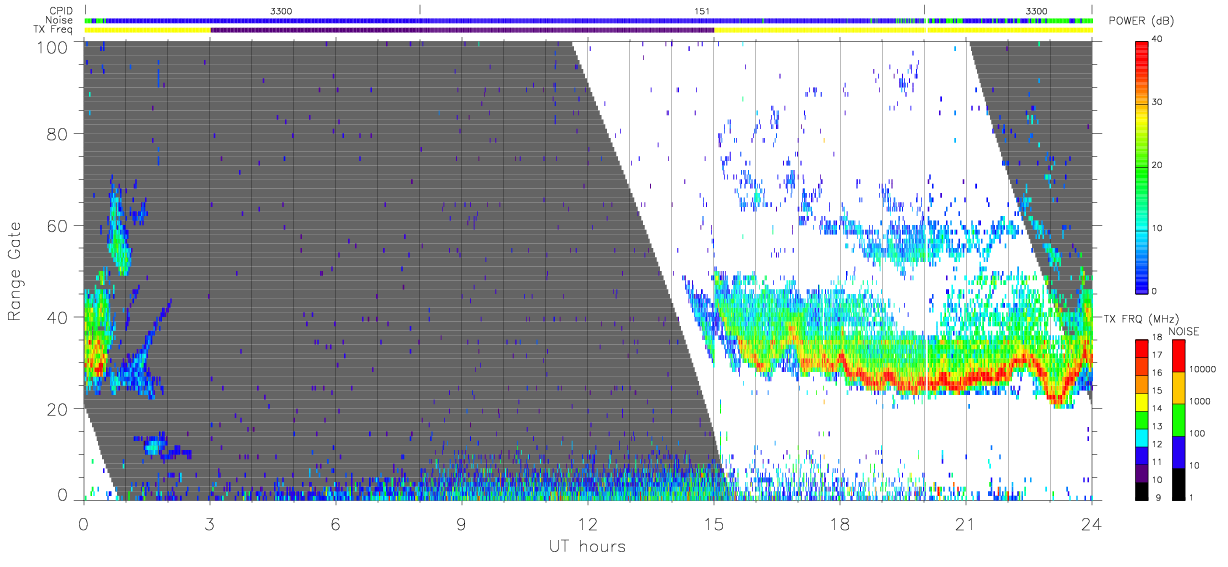Click the blue Noise strip above the plot
Viewport: 1228px width, 567px height.
[588, 20]
